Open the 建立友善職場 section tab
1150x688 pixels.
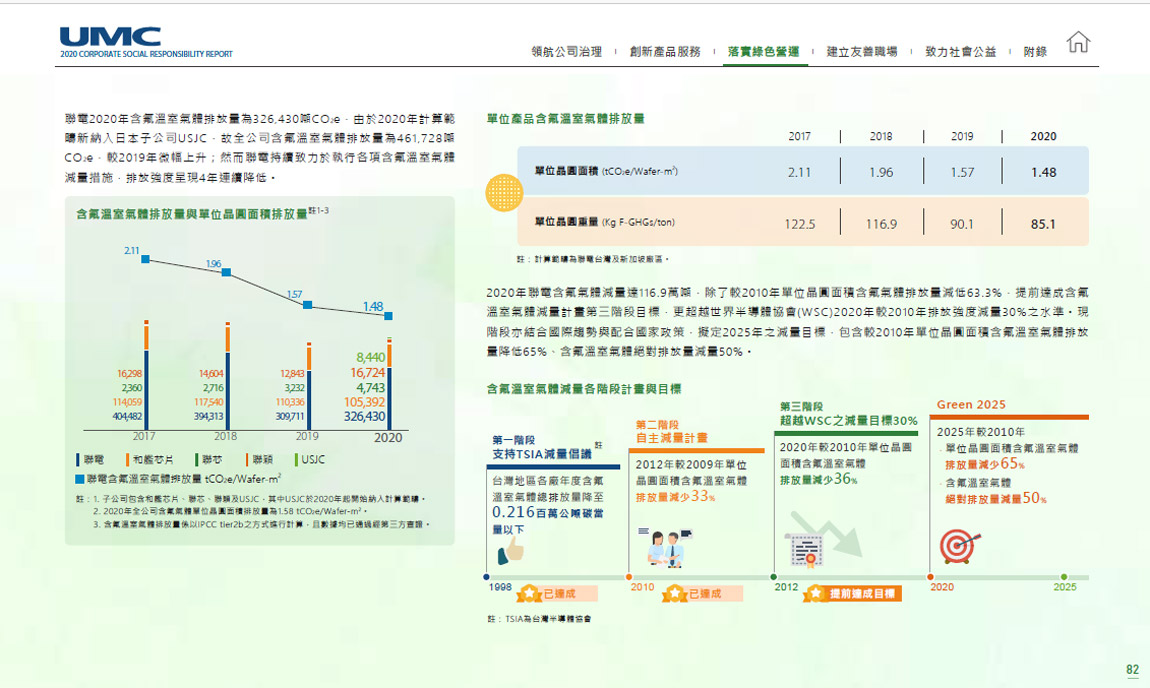coord(861,52)
